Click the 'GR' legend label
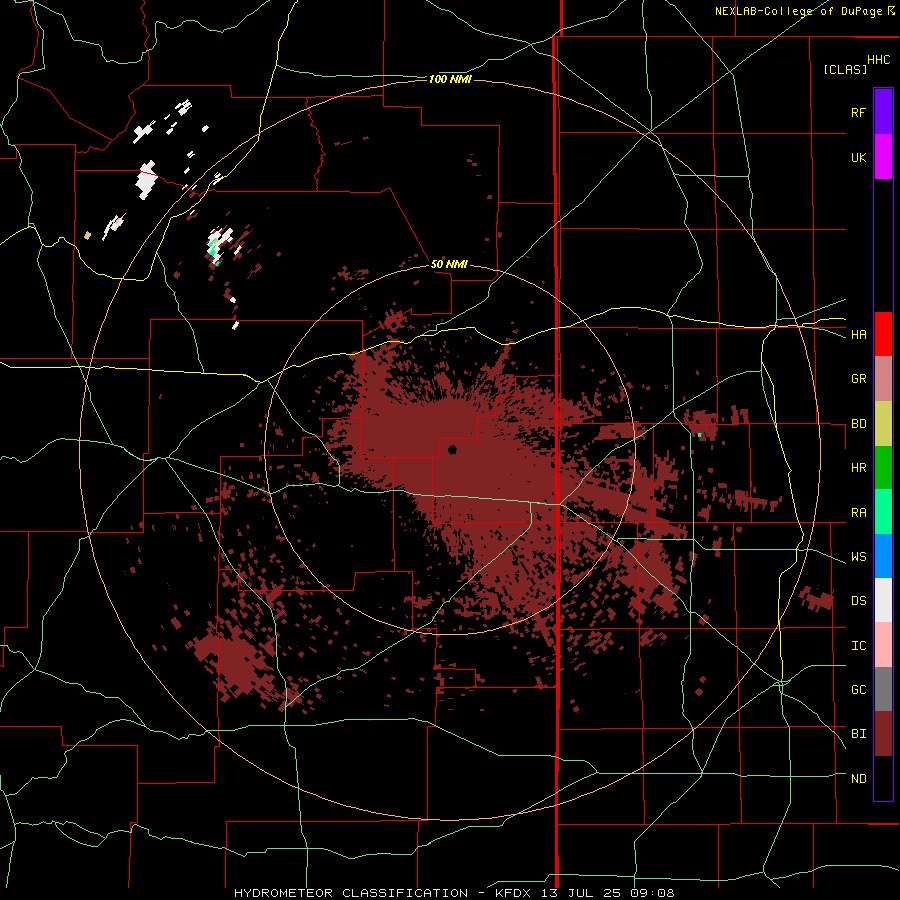Screen dimensions: 900x900 click(x=858, y=379)
